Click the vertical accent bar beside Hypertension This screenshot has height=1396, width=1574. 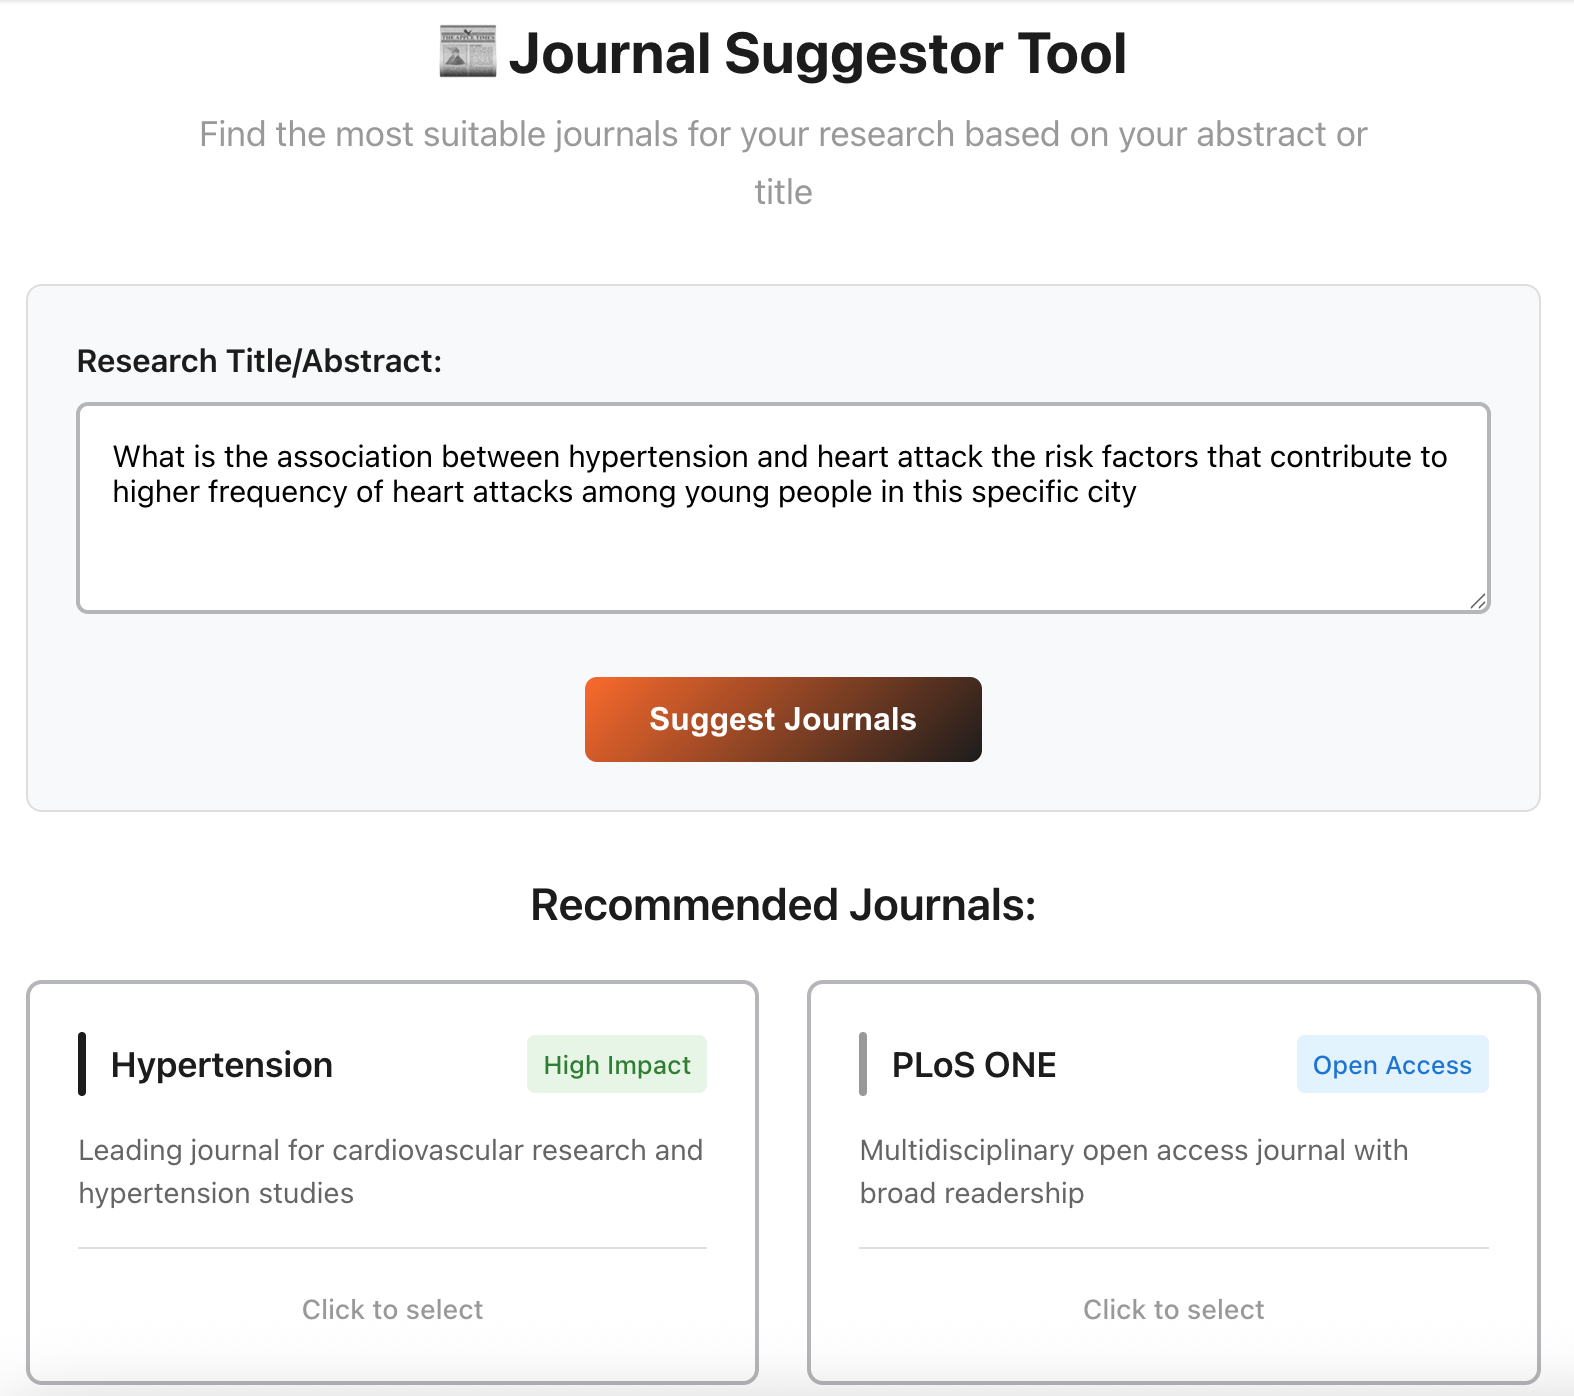click(84, 1064)
